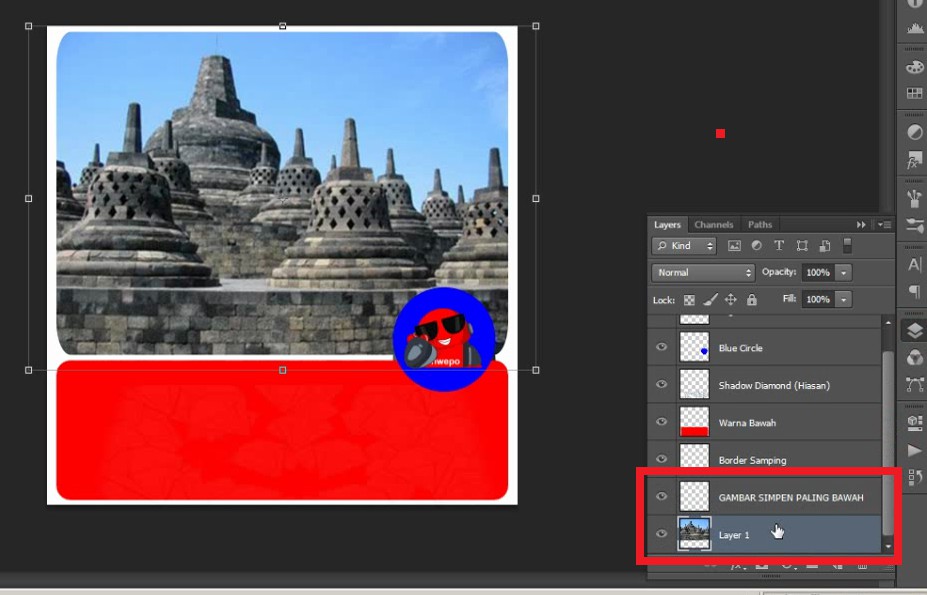Click the top-center transform handle
Screen dimensions: 927x595
click(x=283, y=26)
